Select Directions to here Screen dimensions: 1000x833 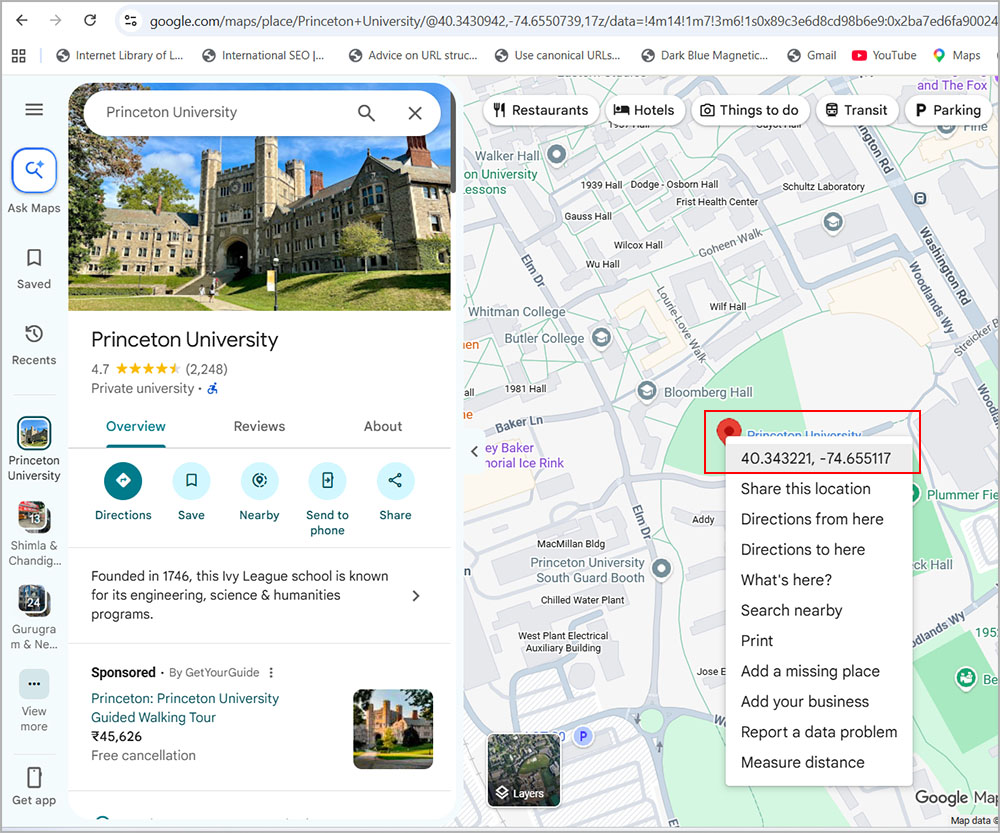pyautogui.click(x=819, y=549)
